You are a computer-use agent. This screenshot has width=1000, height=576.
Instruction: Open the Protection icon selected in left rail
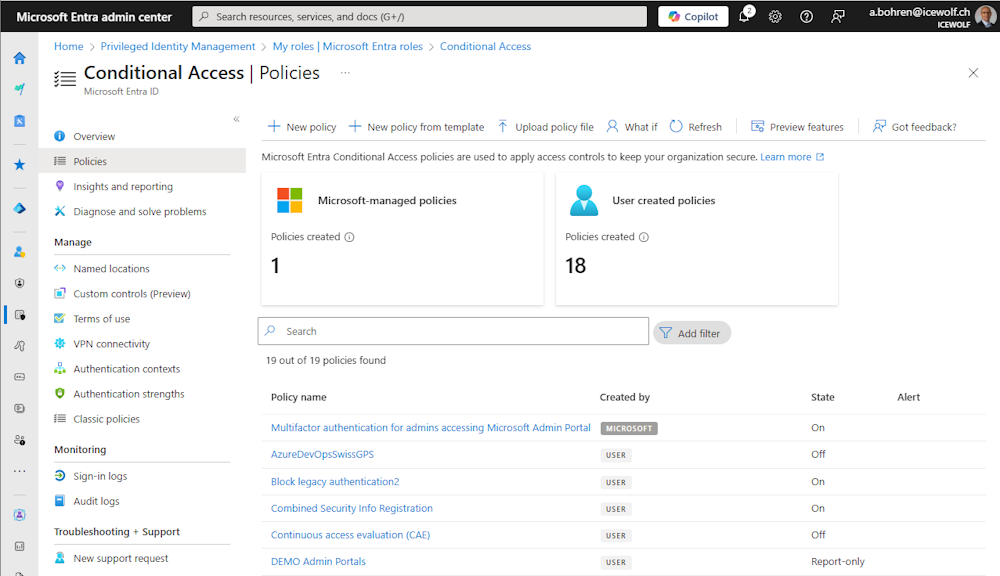[20, 314]
